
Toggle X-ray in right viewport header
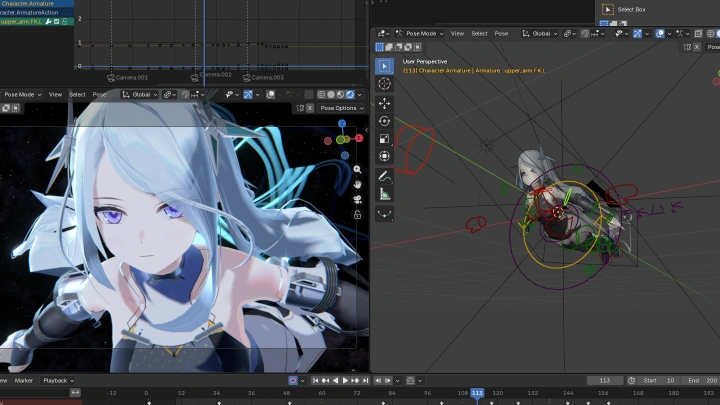[698, 34]
